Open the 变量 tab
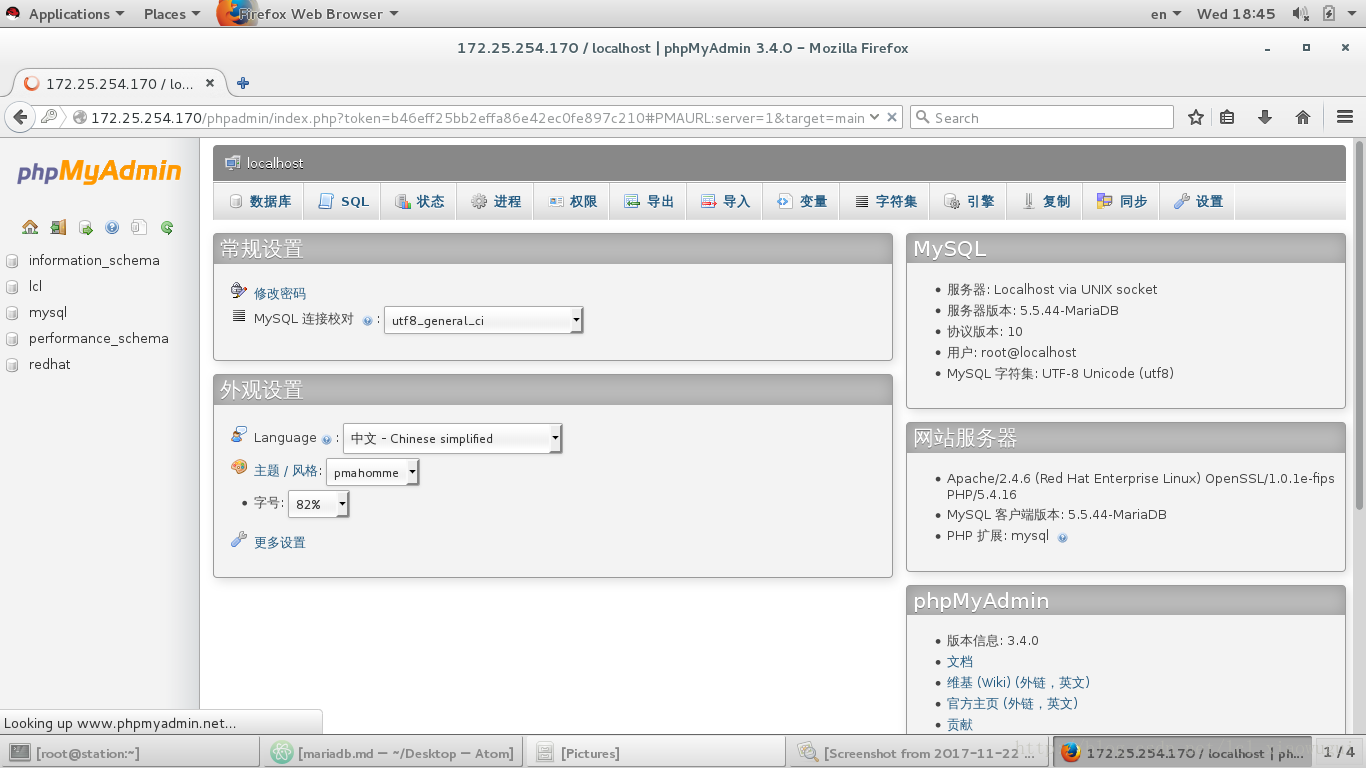This screenshot has height=768, width=1366. point(802,201)
